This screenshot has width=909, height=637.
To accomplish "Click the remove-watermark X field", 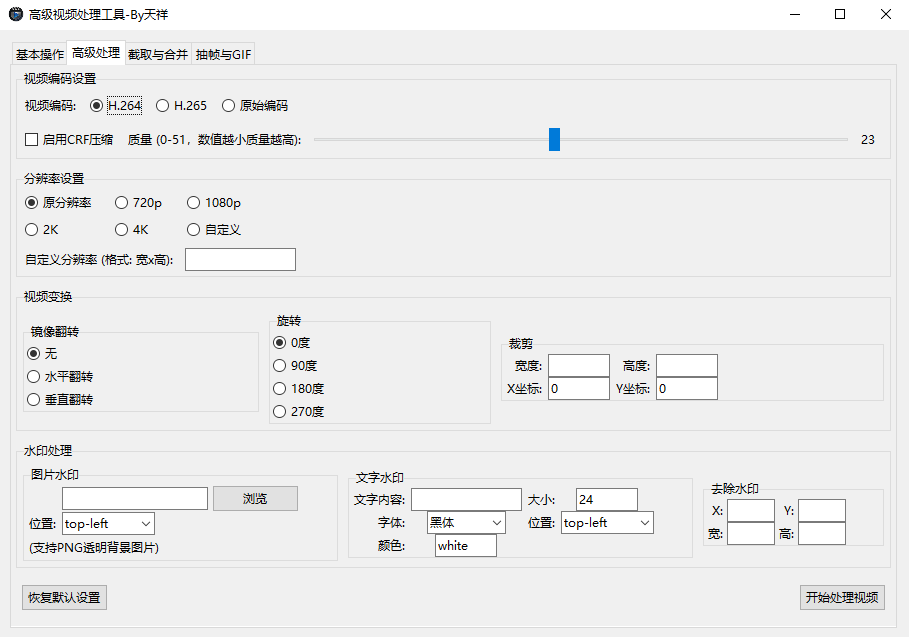I will coord(751,511).
